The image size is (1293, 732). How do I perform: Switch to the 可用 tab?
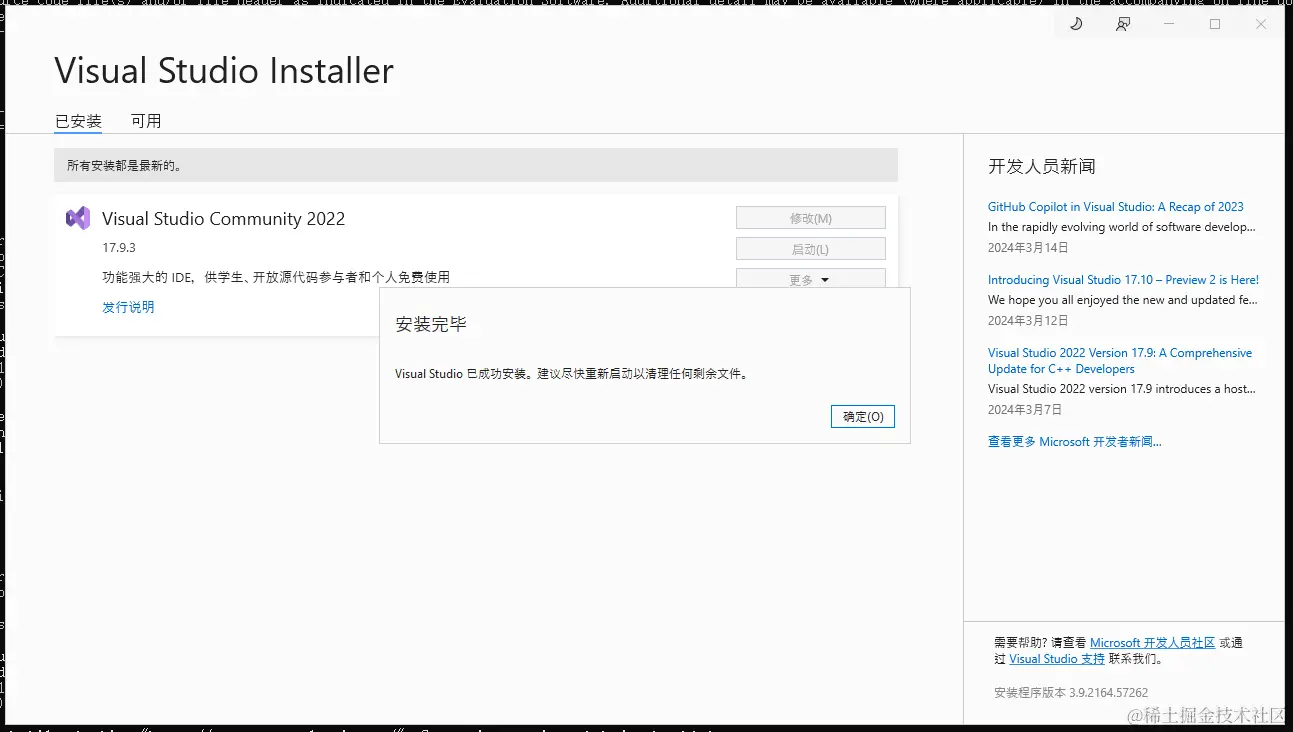click(146, 121)
